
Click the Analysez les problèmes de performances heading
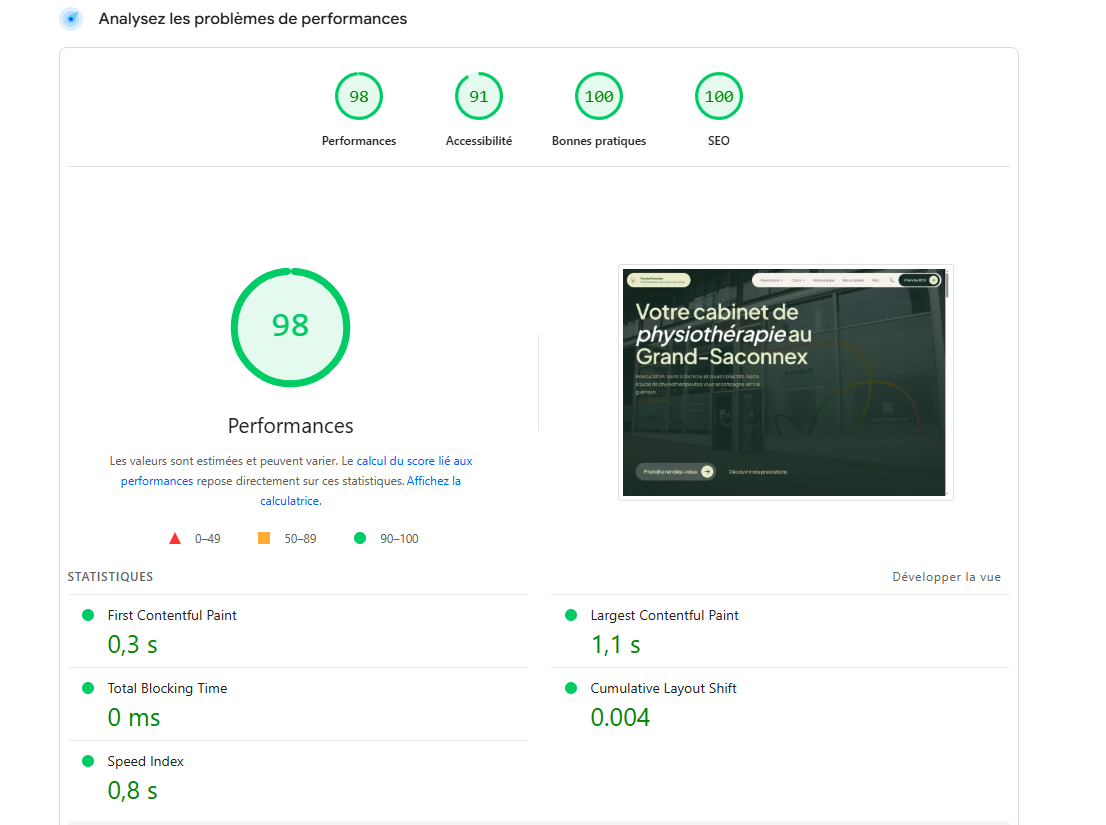(x=253, y=19)
